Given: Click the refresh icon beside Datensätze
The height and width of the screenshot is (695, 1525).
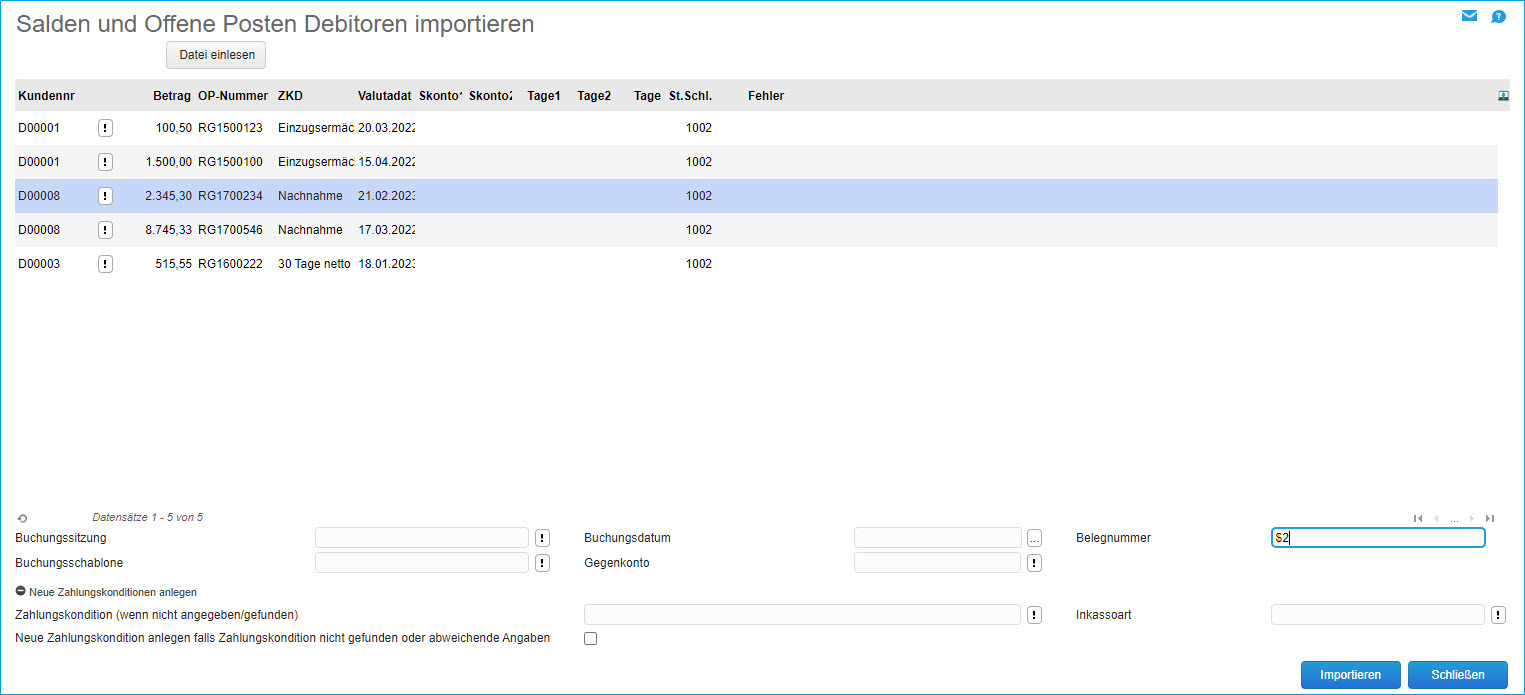Looking at the screenshot, I should pos(22,518).
